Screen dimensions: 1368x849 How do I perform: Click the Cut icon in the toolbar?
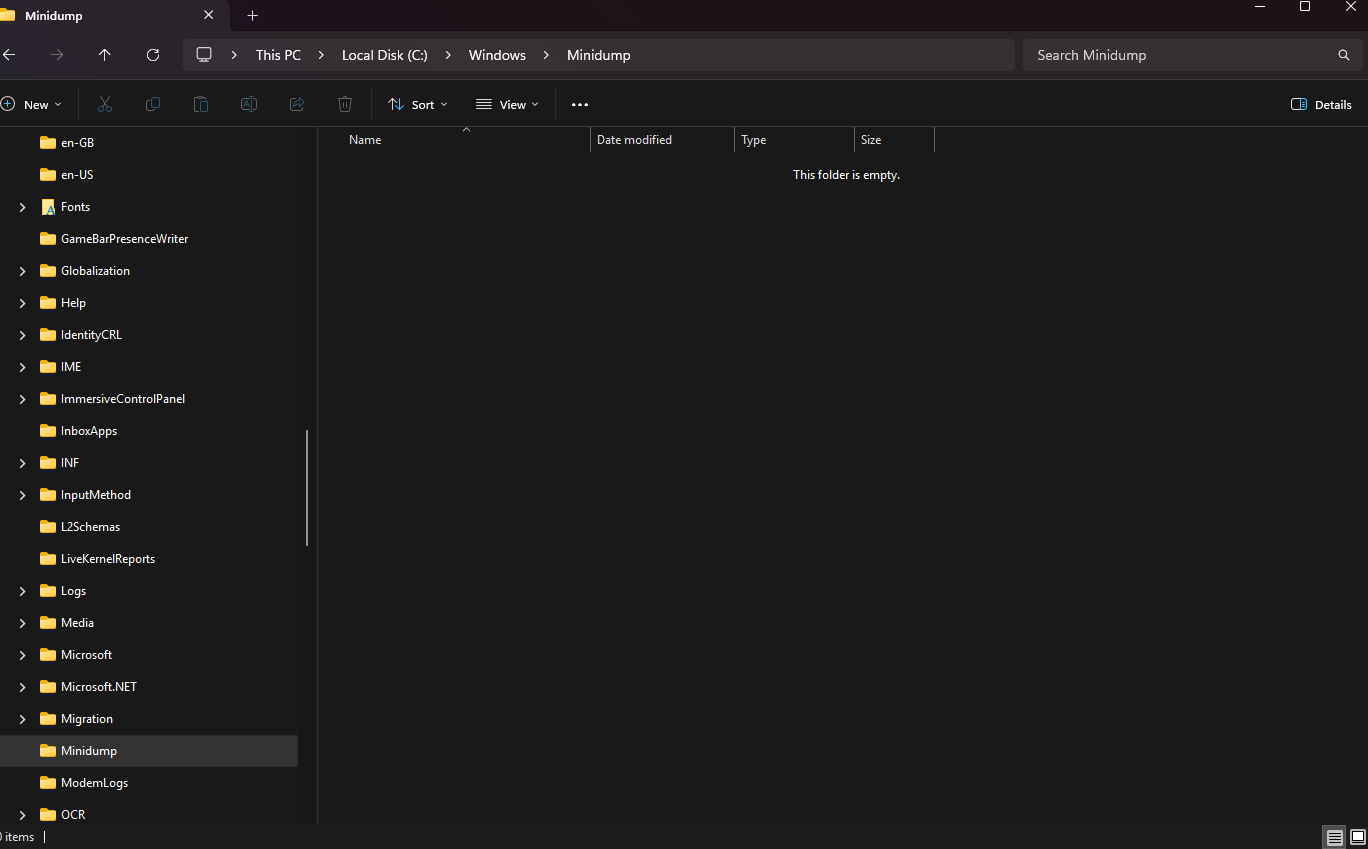pyautogui.click(x=104, y=104)
